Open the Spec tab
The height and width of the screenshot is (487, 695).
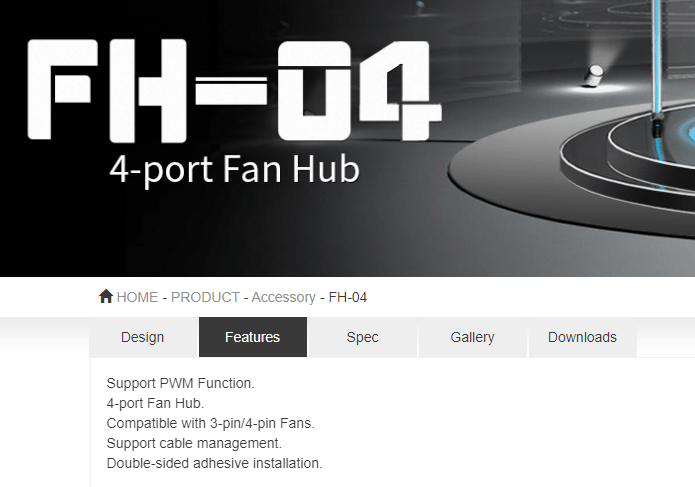(x=363, y=337)
